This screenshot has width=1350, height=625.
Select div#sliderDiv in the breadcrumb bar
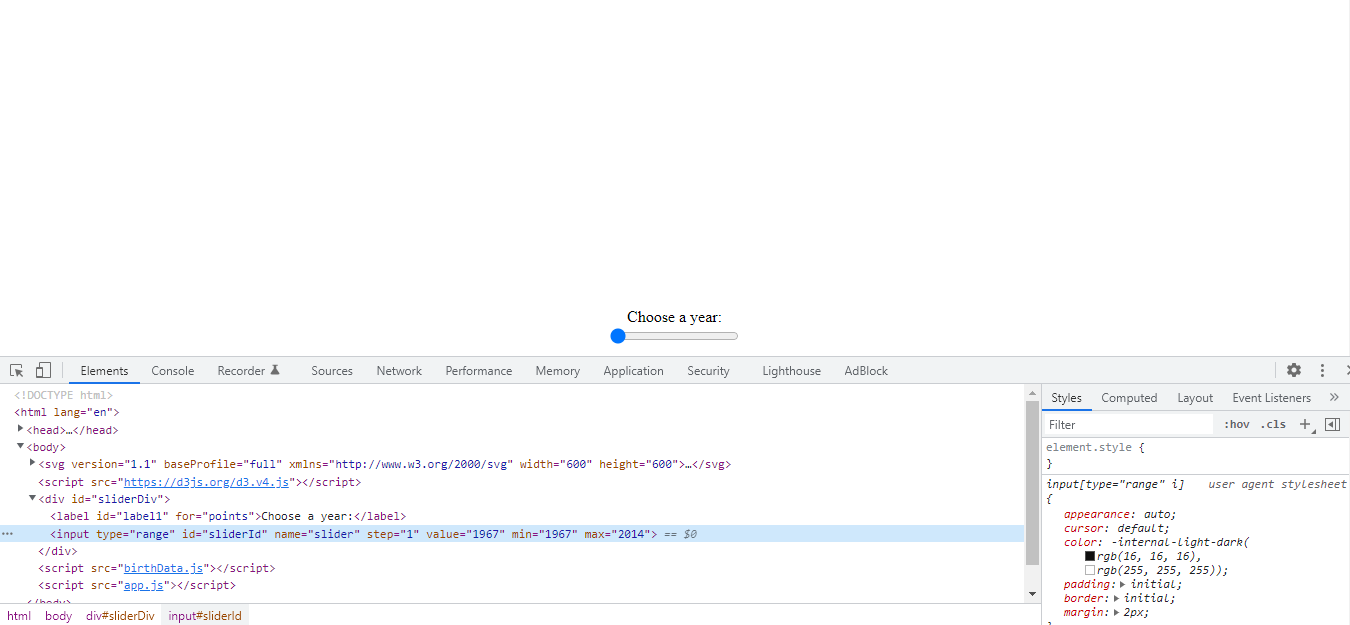(x=120, y=616)
